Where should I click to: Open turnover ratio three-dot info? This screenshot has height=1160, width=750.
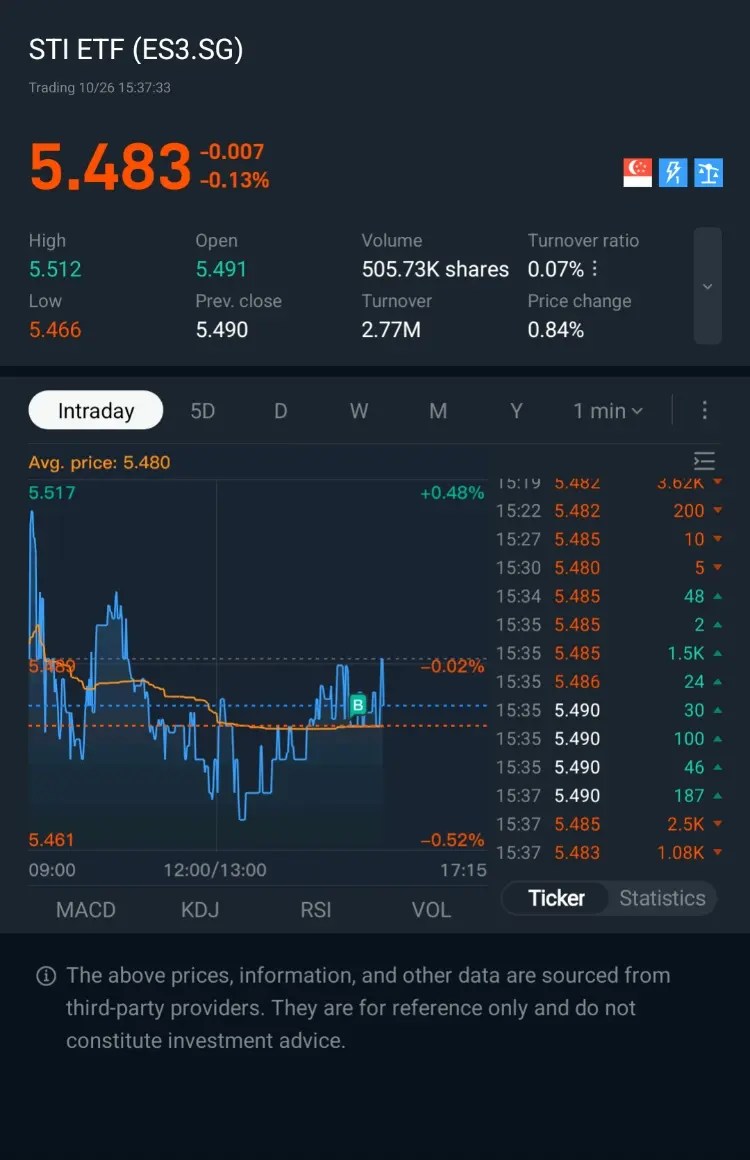click(x=595, y=269)
